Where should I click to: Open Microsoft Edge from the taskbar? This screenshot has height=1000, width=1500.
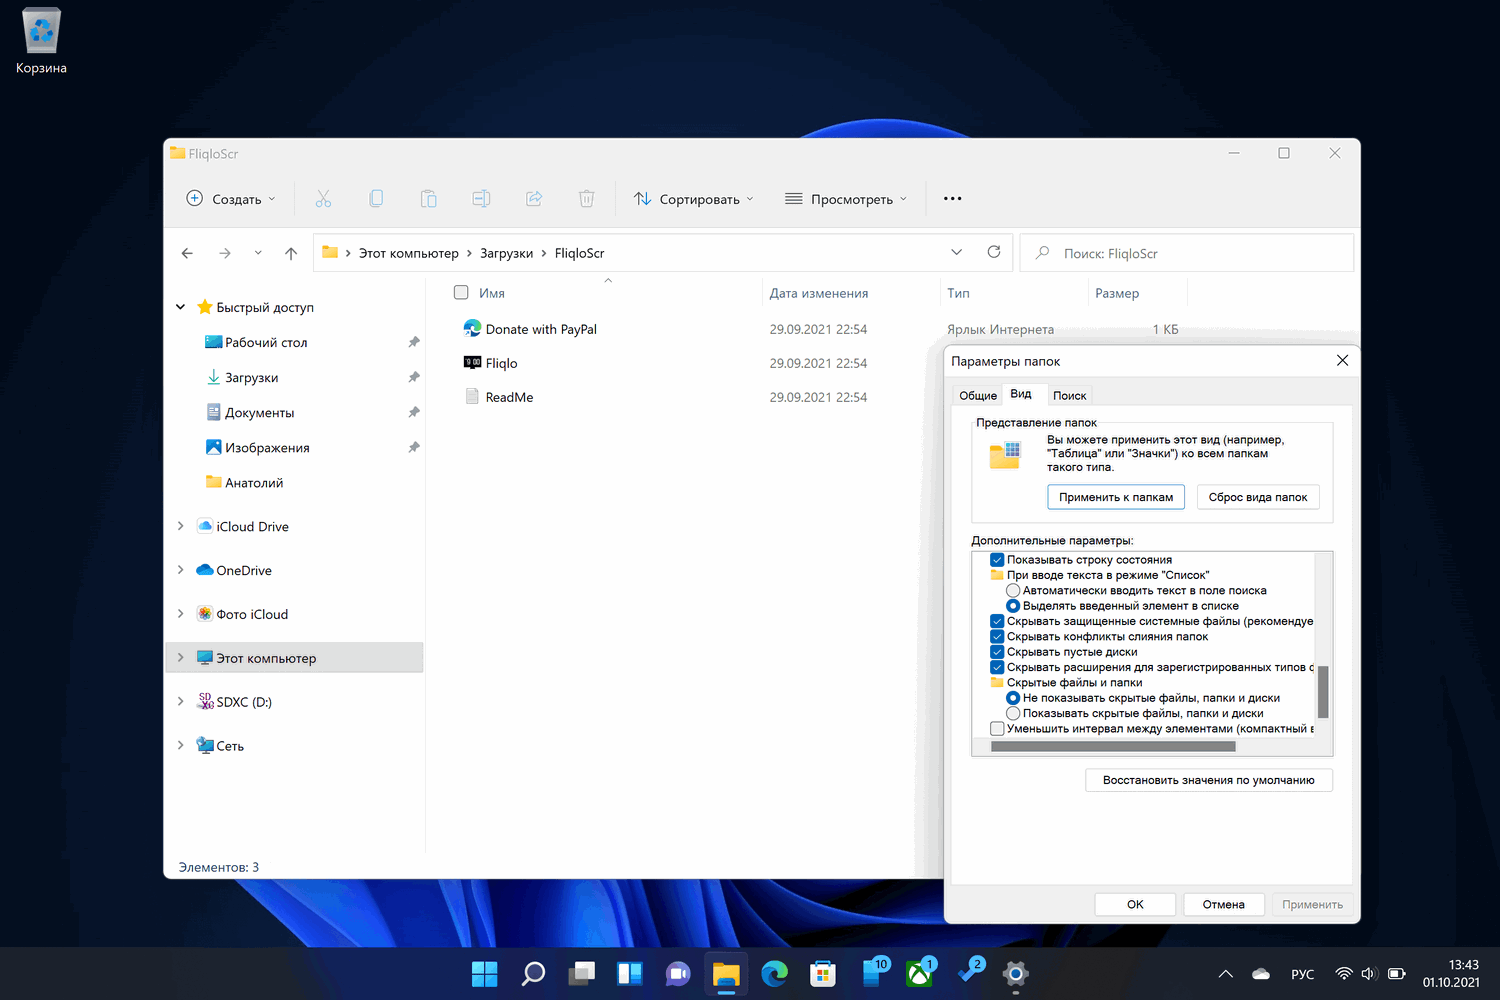[x=774, y=973]
